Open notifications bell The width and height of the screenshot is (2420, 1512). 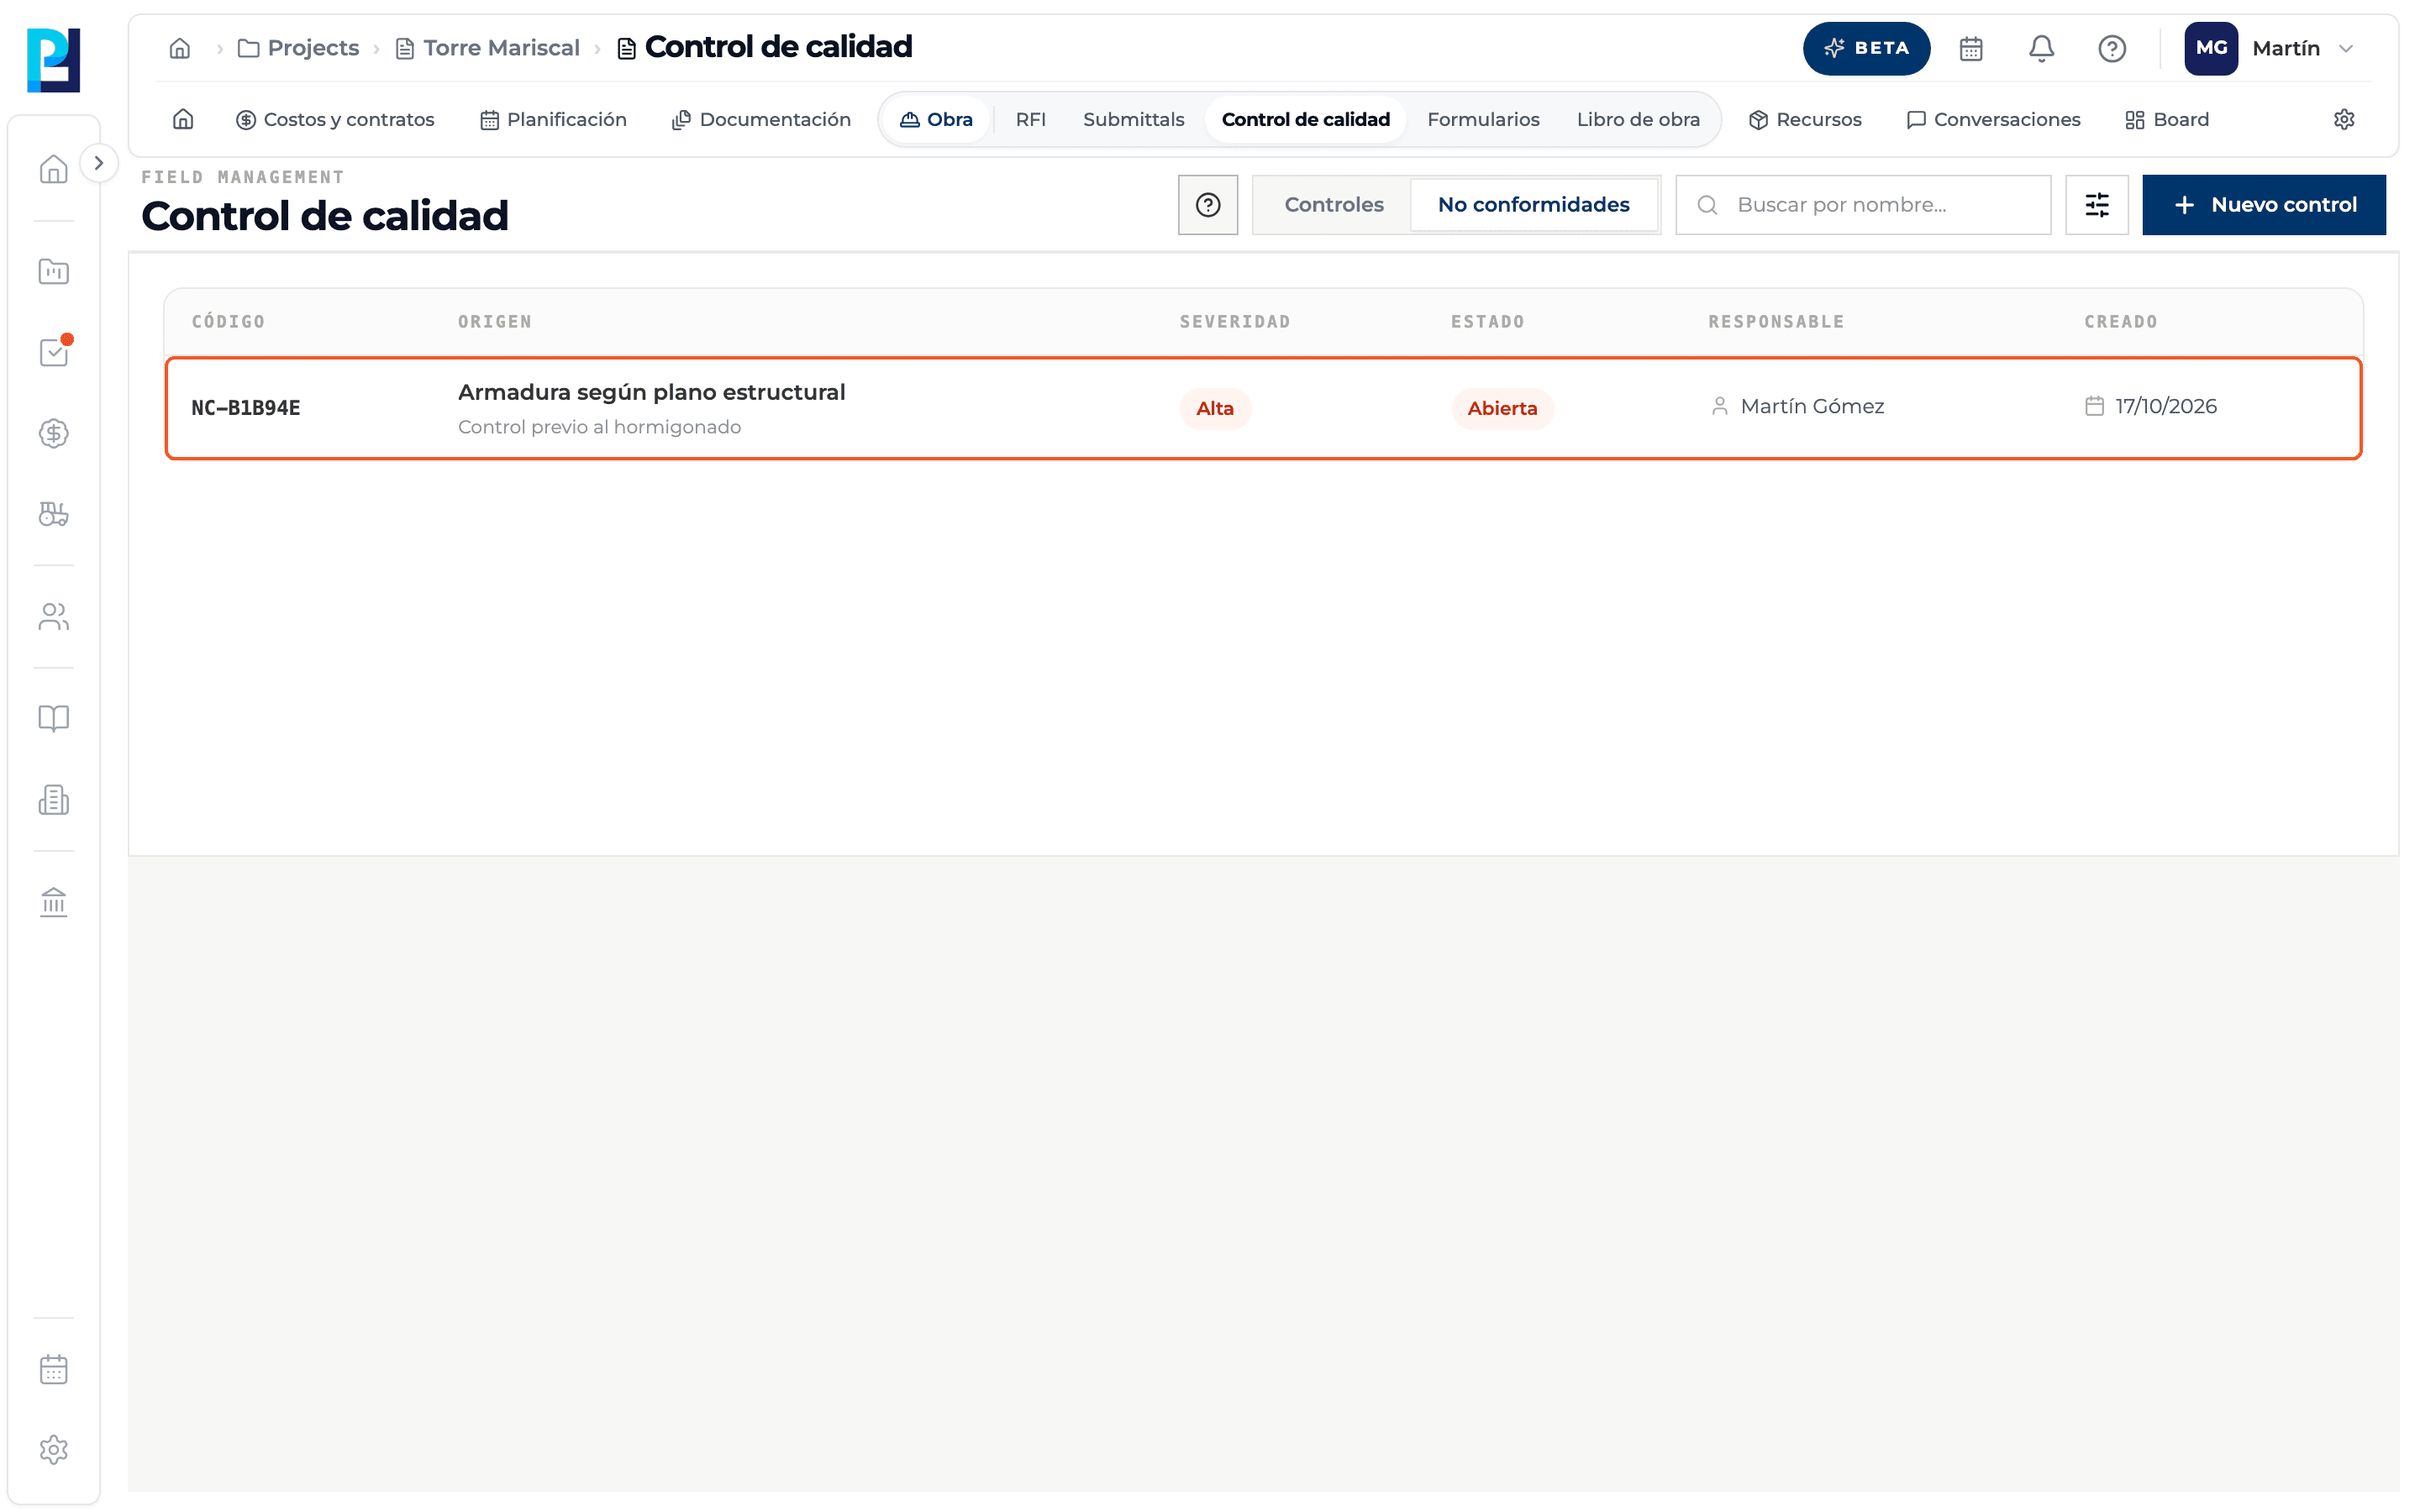point(2041,48)
